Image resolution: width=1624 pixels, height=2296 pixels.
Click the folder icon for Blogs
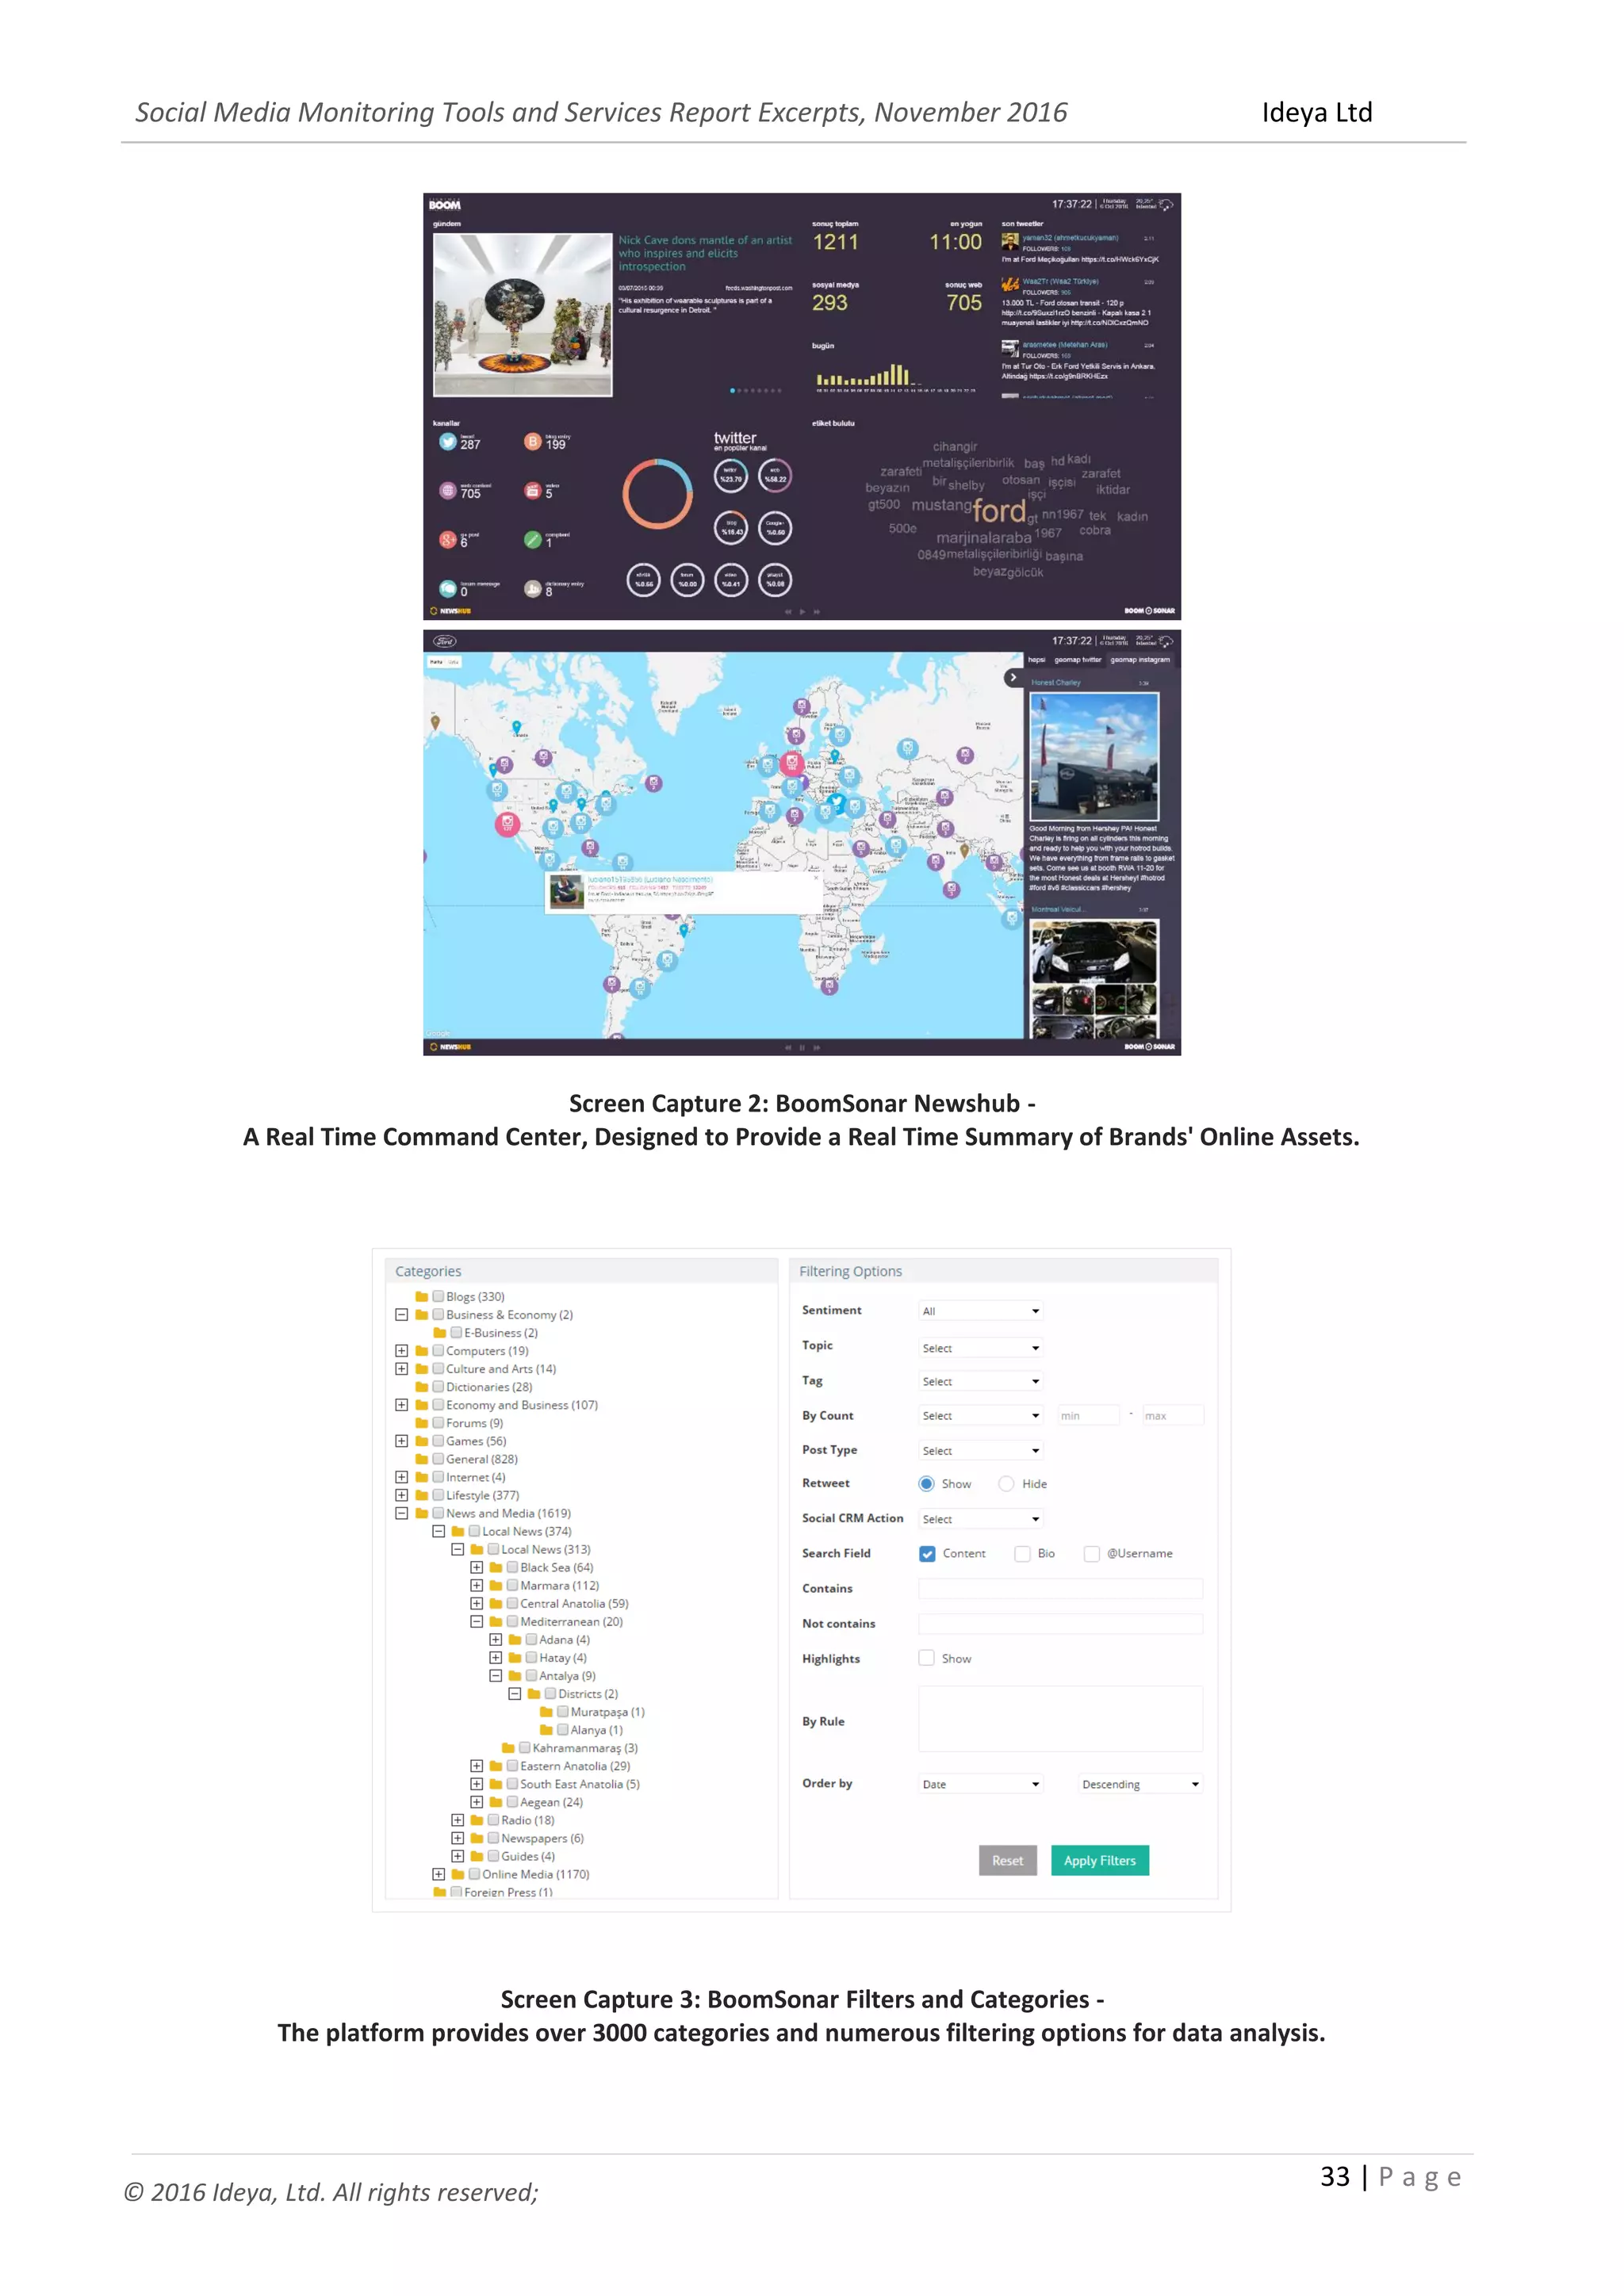422,1296
